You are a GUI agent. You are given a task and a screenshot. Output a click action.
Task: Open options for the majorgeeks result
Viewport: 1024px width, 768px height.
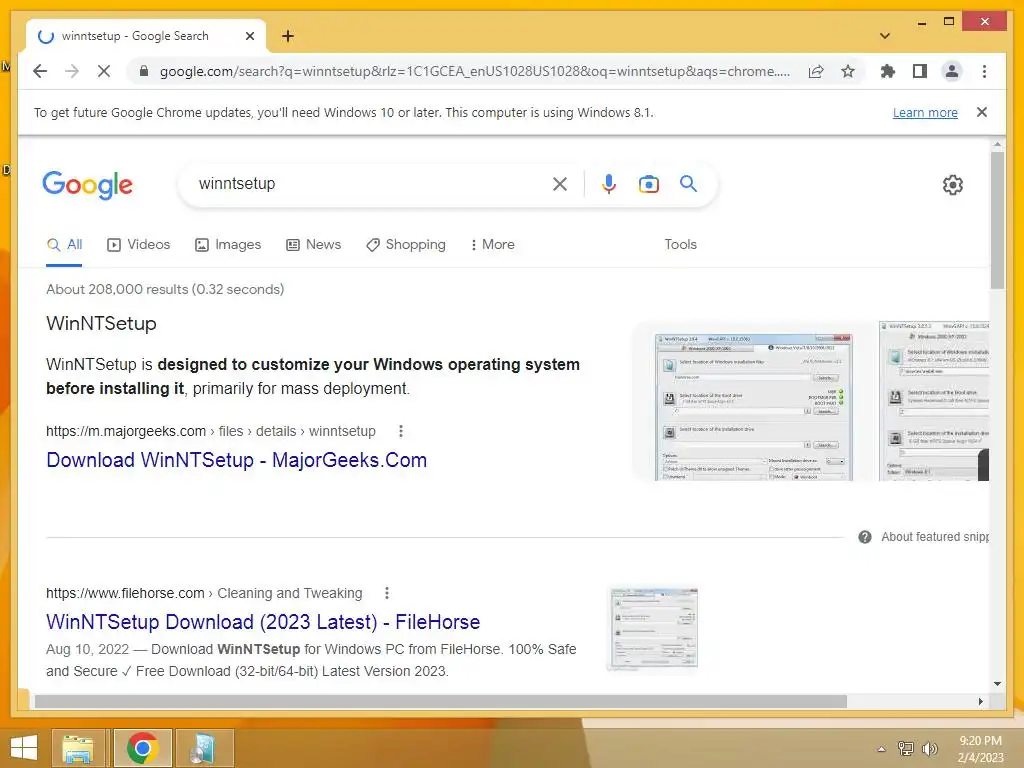click(x=401, y=431)
